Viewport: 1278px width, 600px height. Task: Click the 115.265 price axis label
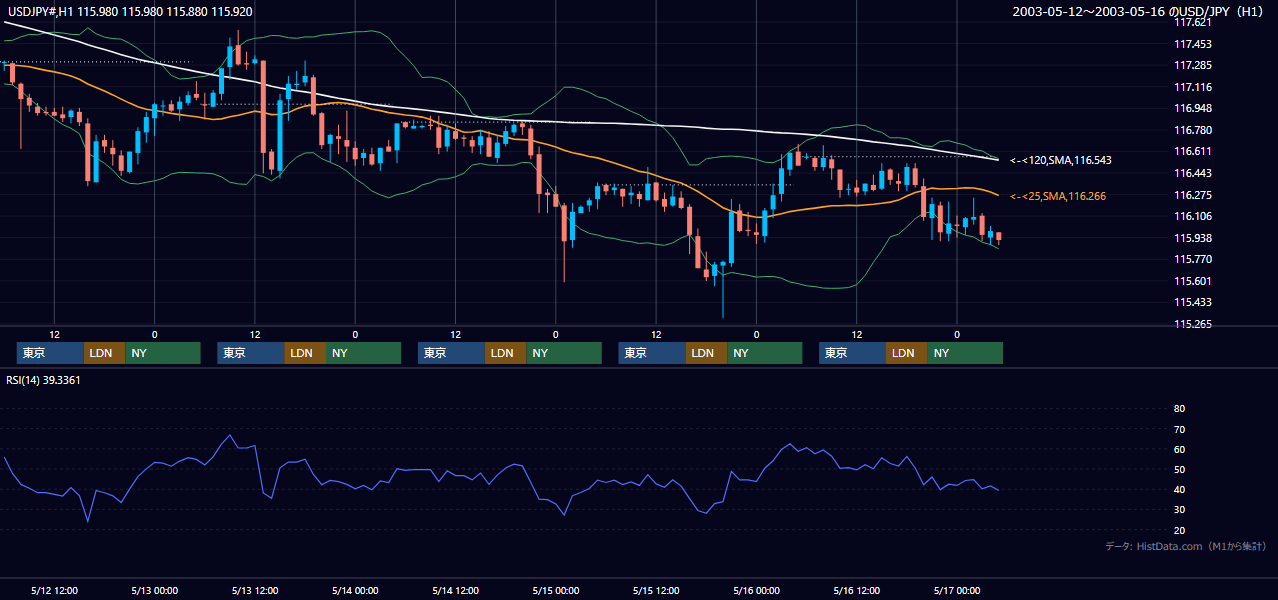pyautogui.click(x=1192, y=324)
